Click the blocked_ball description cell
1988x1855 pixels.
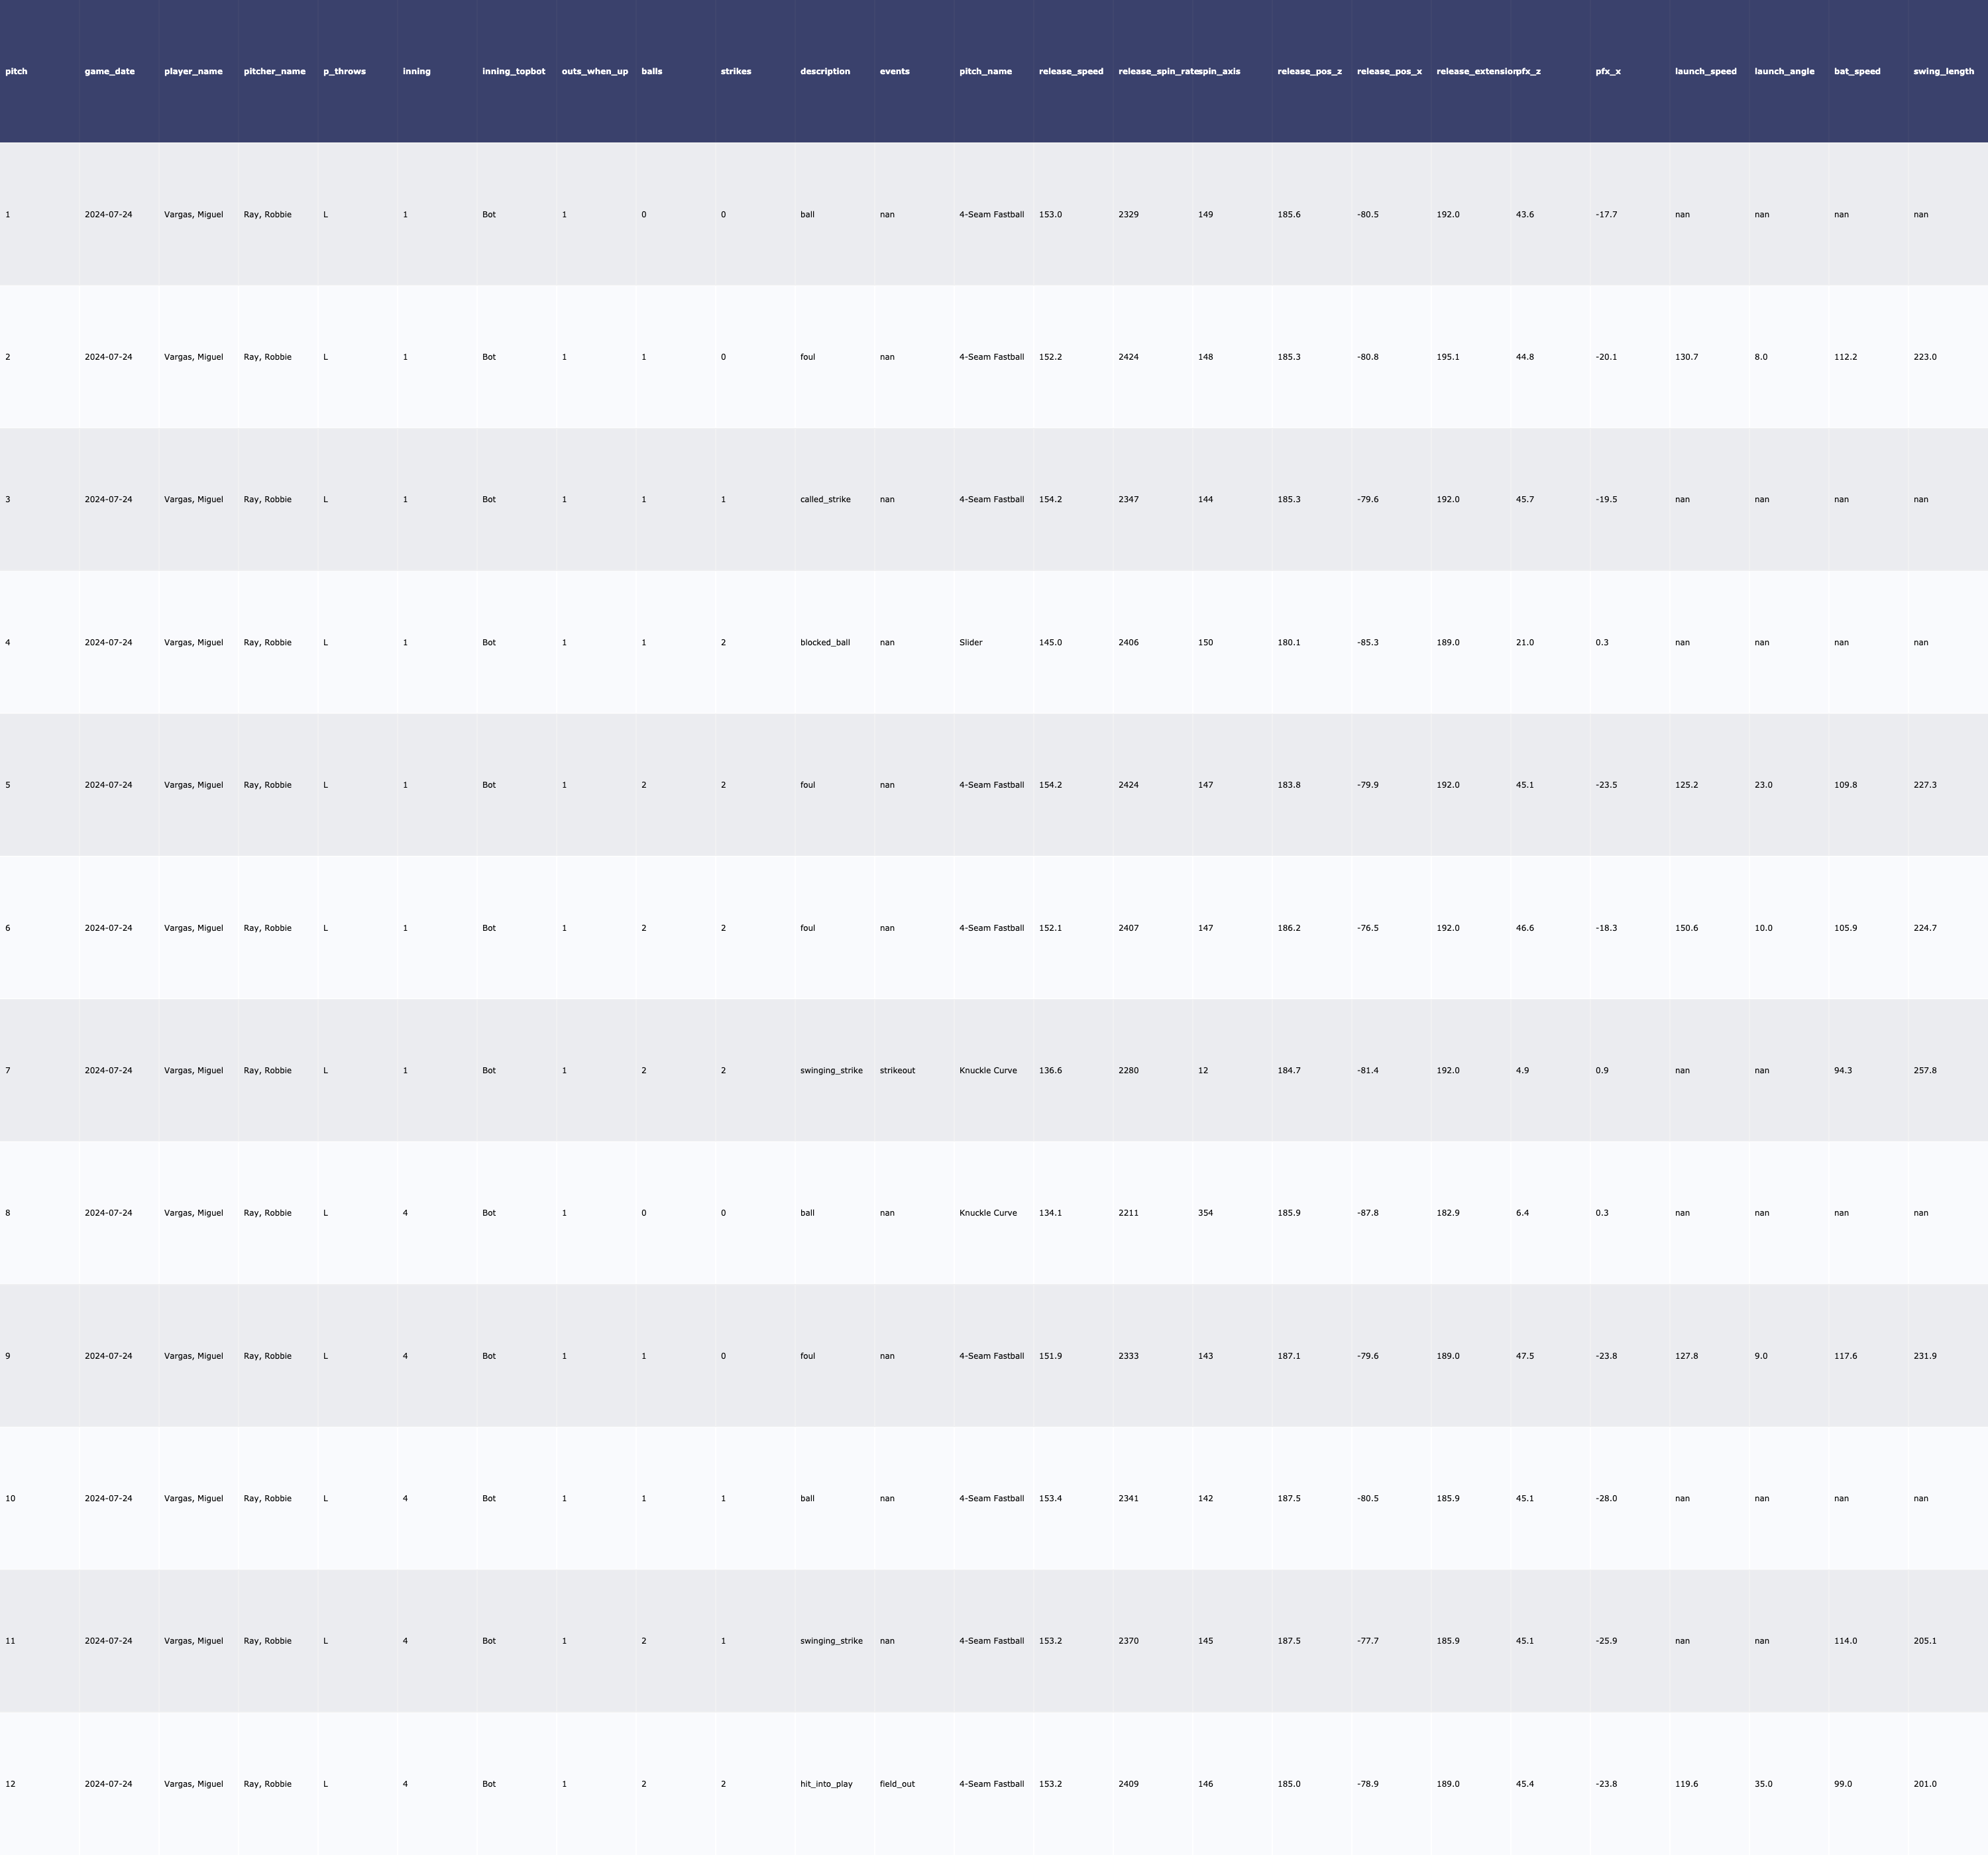825,643
